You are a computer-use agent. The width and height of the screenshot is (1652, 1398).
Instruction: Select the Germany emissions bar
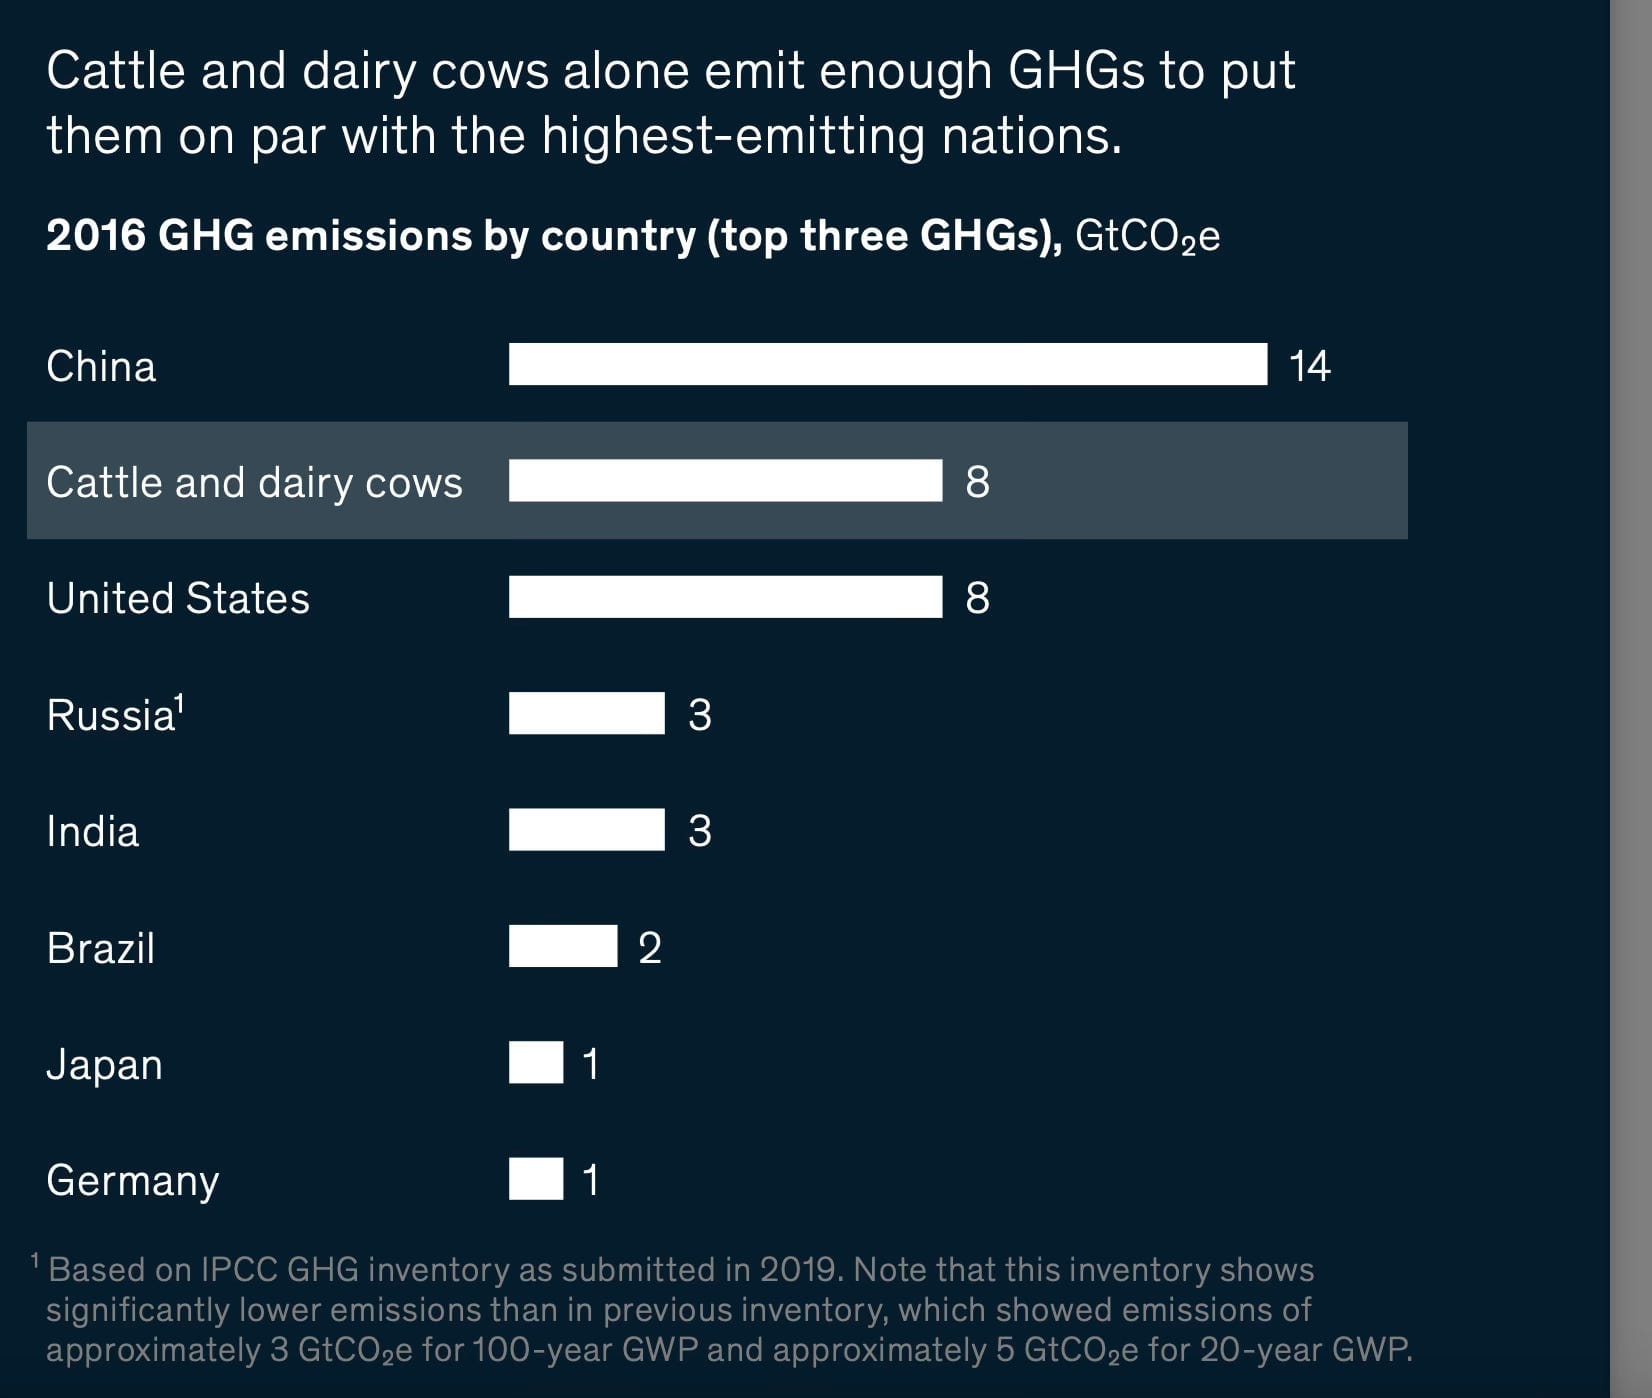[536, 1179]
